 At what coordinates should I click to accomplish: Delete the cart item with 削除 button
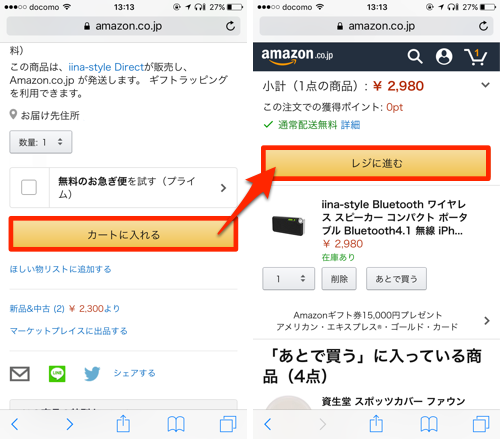coord(339,279)
